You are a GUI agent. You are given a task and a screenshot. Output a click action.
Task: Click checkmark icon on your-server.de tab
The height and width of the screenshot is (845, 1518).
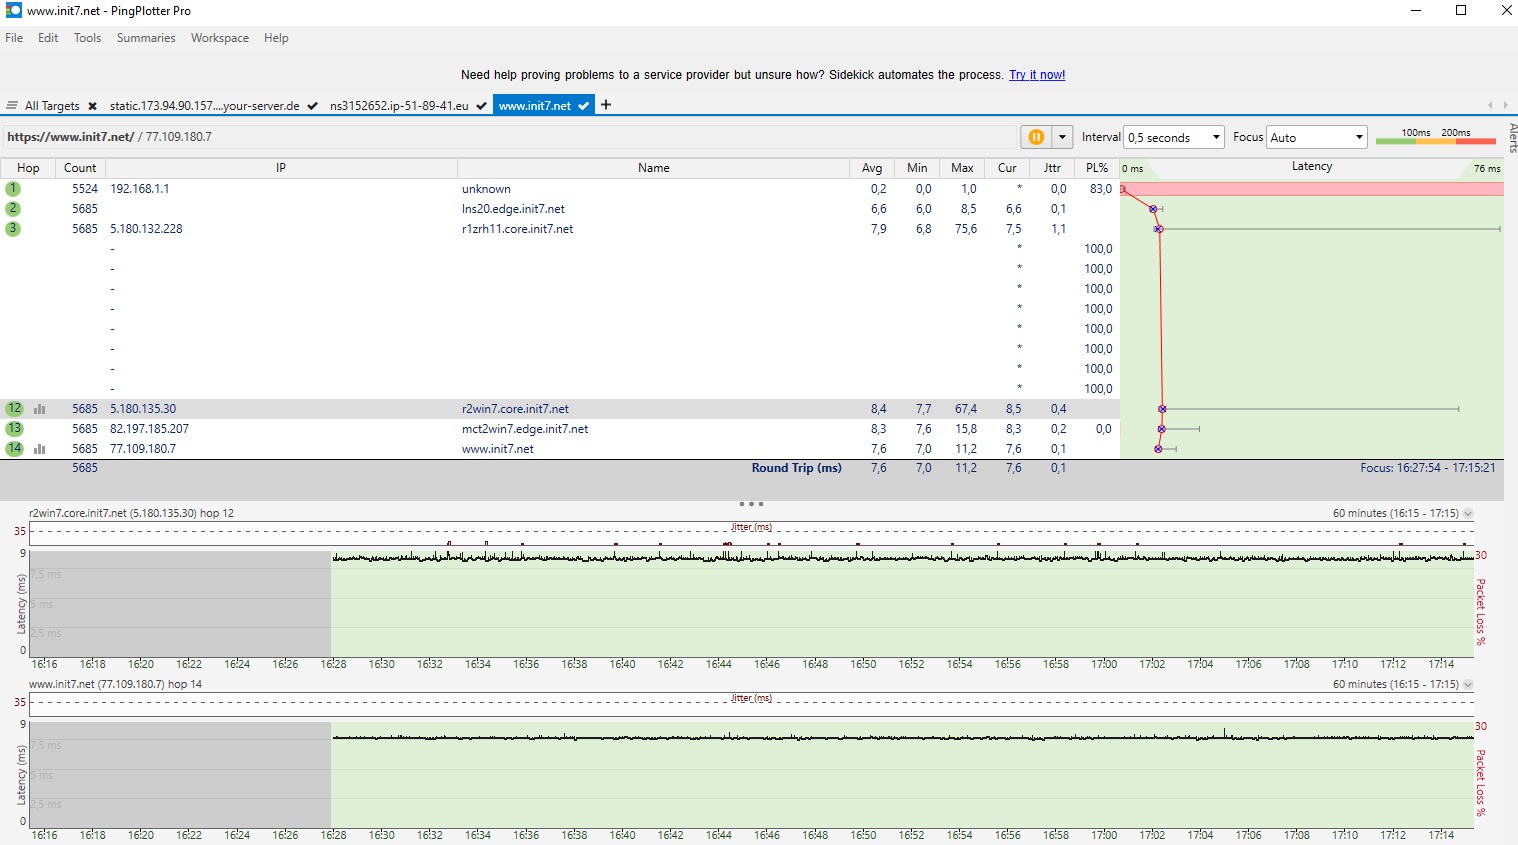313,106
